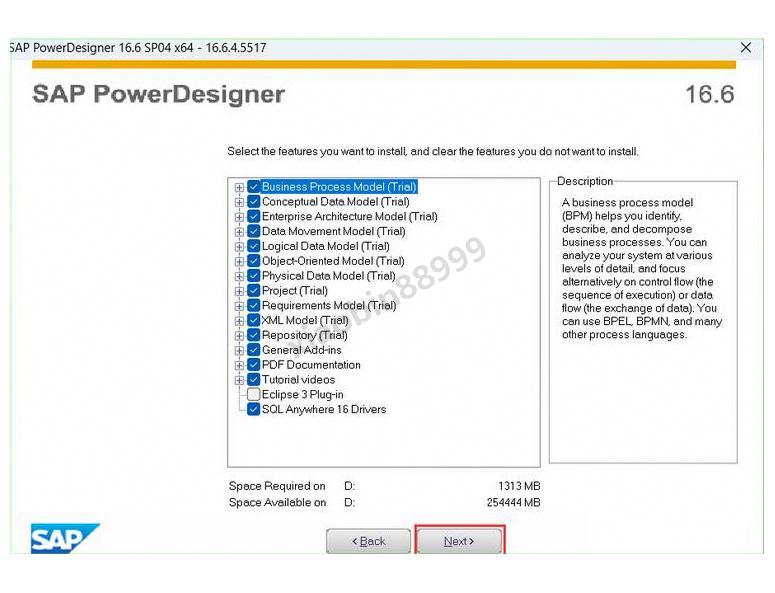Go back with the Back button
The height and width of the screenshot is (593, 775).
click(368, 541)
